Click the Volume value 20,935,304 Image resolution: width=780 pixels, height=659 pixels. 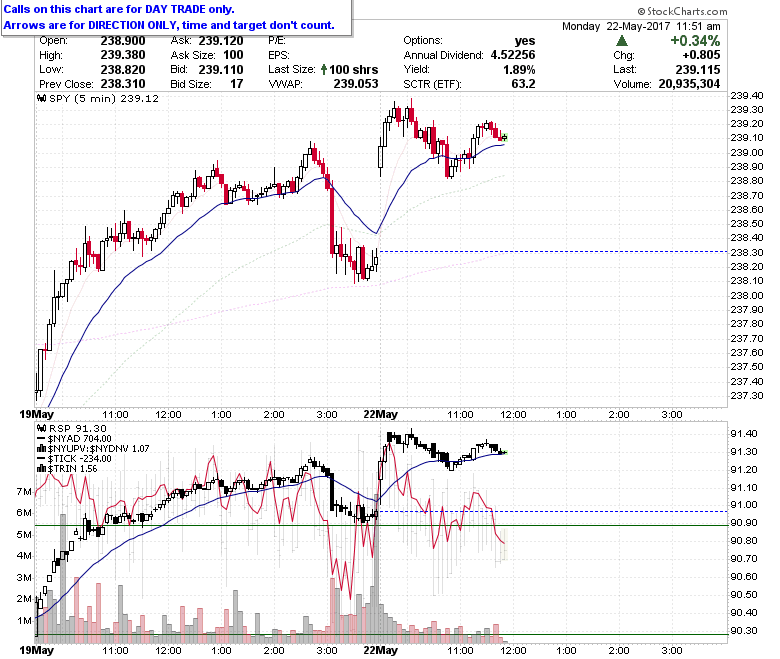coord(689,84)
